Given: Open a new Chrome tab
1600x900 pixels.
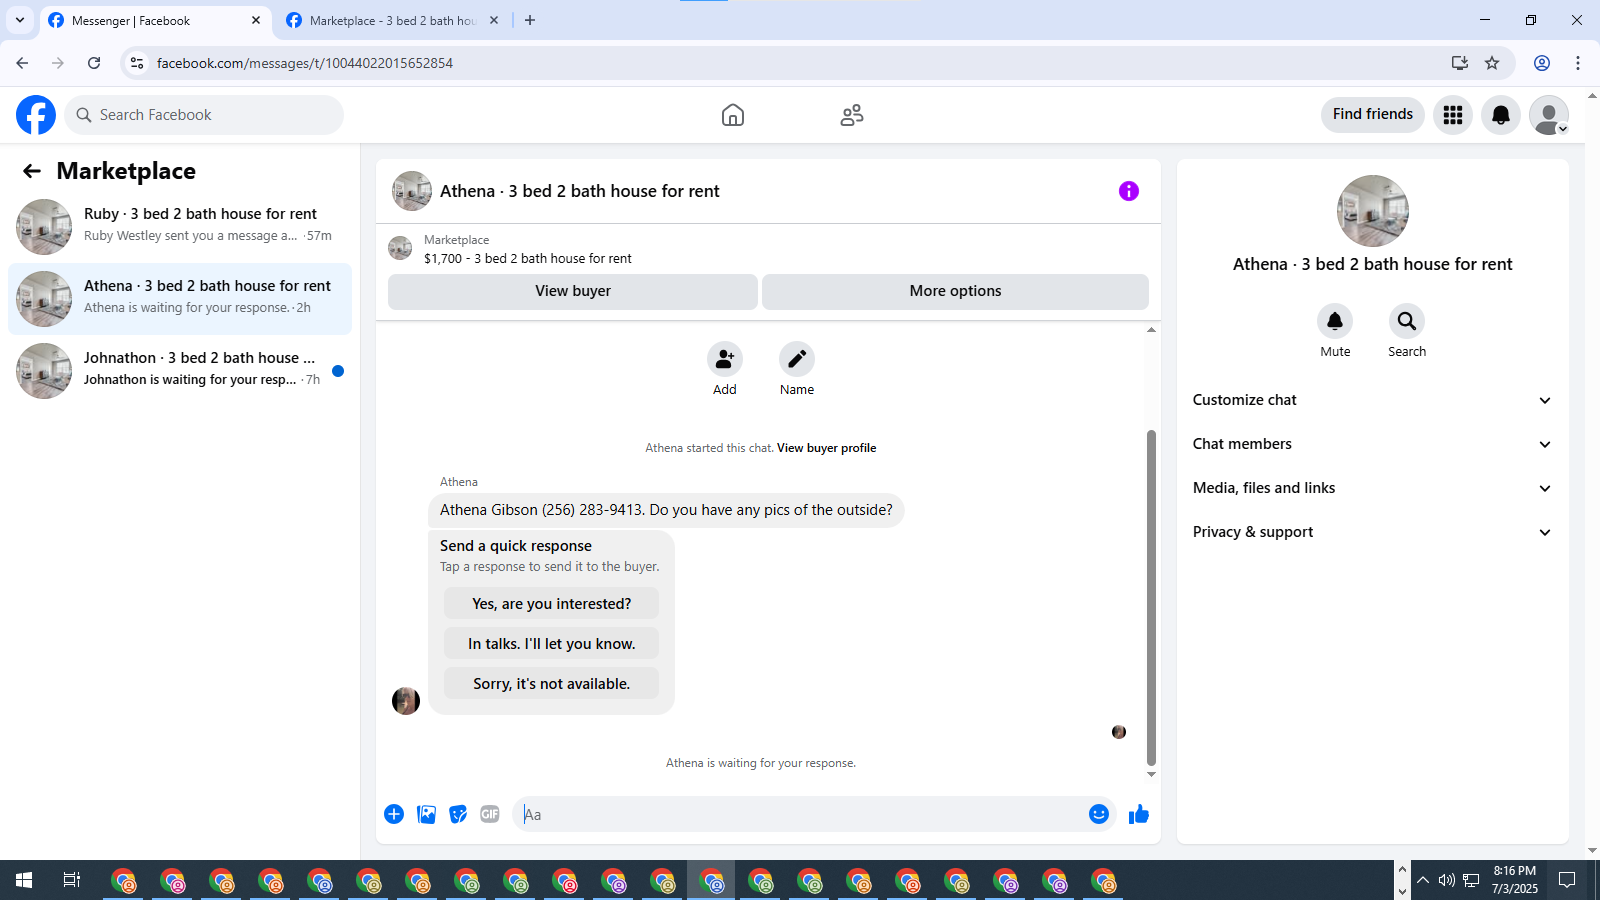Looking at the screenshot, I should tap(530, 20).
